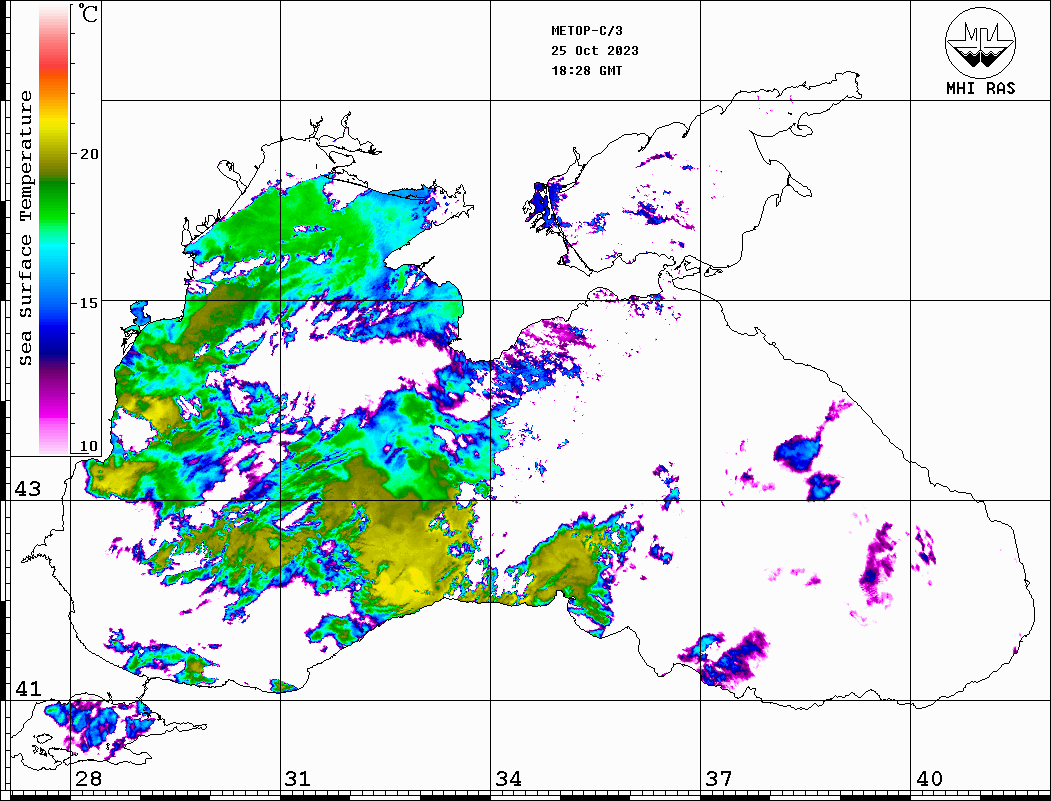Click the temperature color scale bar
Image resolution: width=1051 pixels, height=801 pixels.
point(54,229)
